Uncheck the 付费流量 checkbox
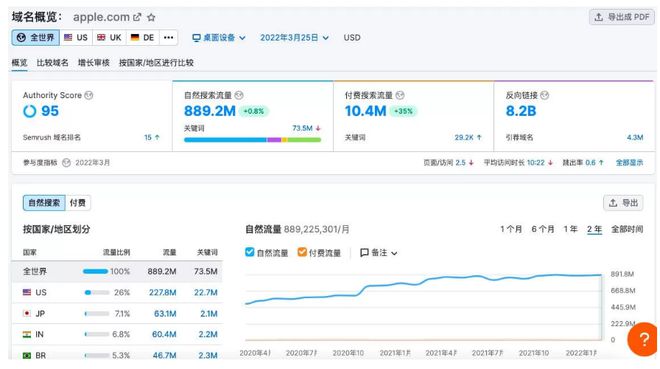The width and height of the screenshot is (660, 369). (x=302, y=252)
